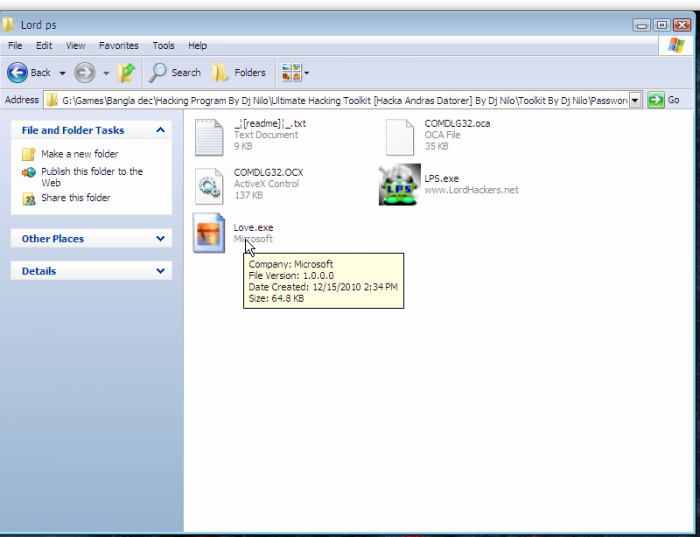Screen dimensions: 700x537
Task: Click Publish this folder to the Web
Action: coord(92,177)
